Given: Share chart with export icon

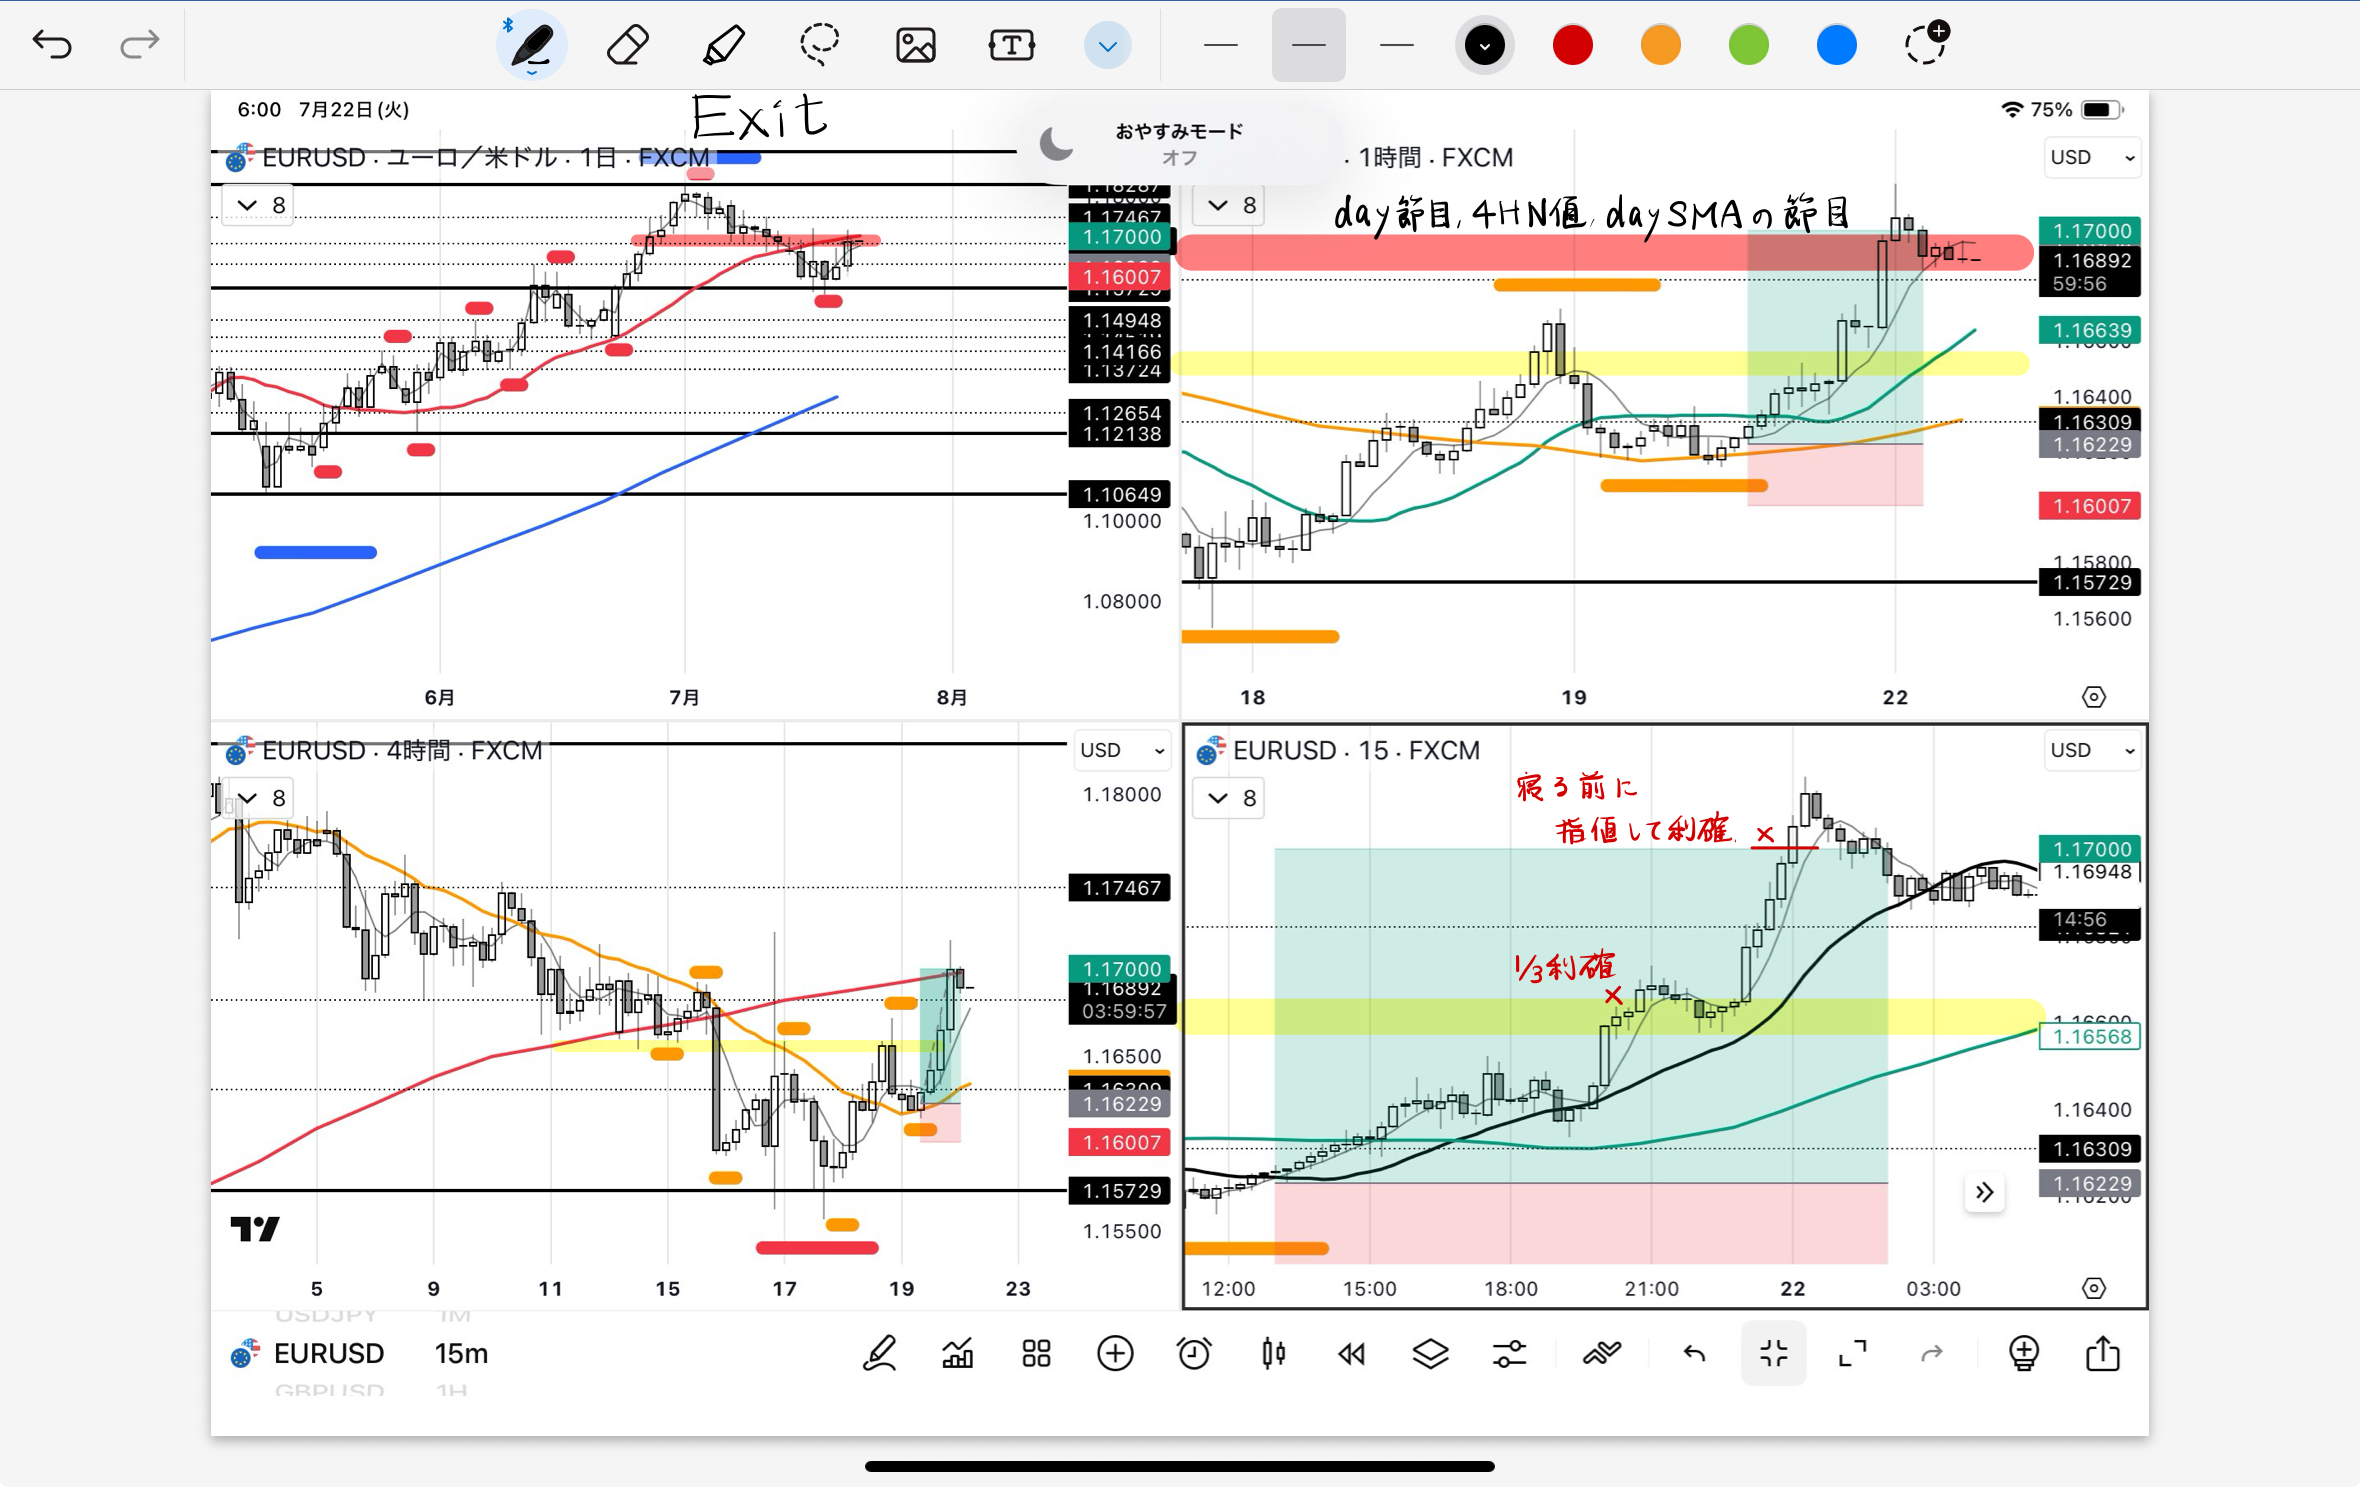Looking at the screenshot, I should 2102,1353.
